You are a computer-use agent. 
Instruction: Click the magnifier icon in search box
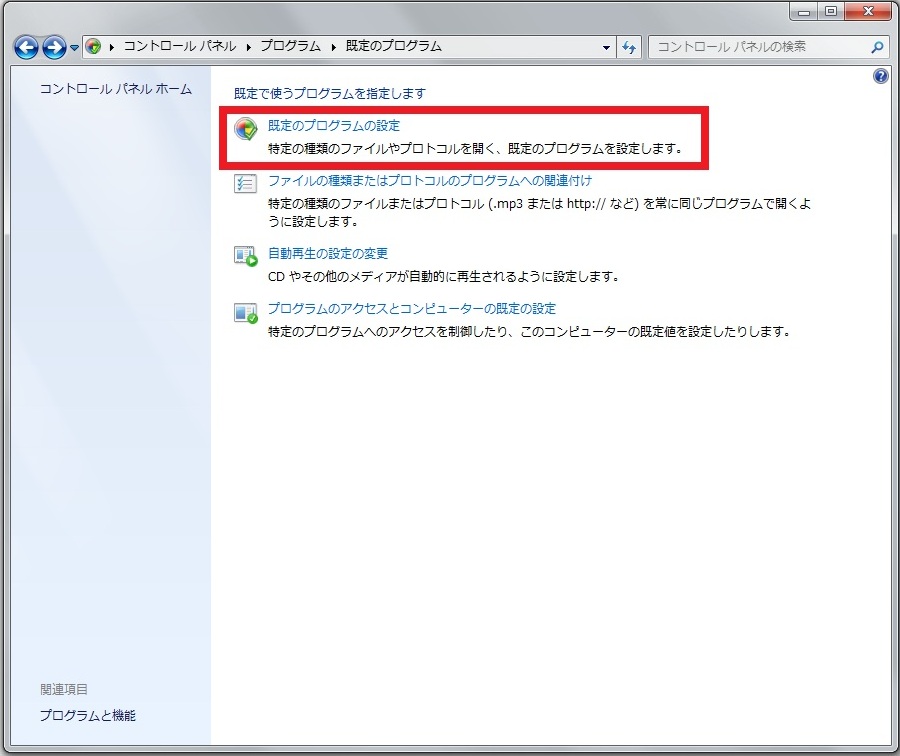click(x=877, y=47)
